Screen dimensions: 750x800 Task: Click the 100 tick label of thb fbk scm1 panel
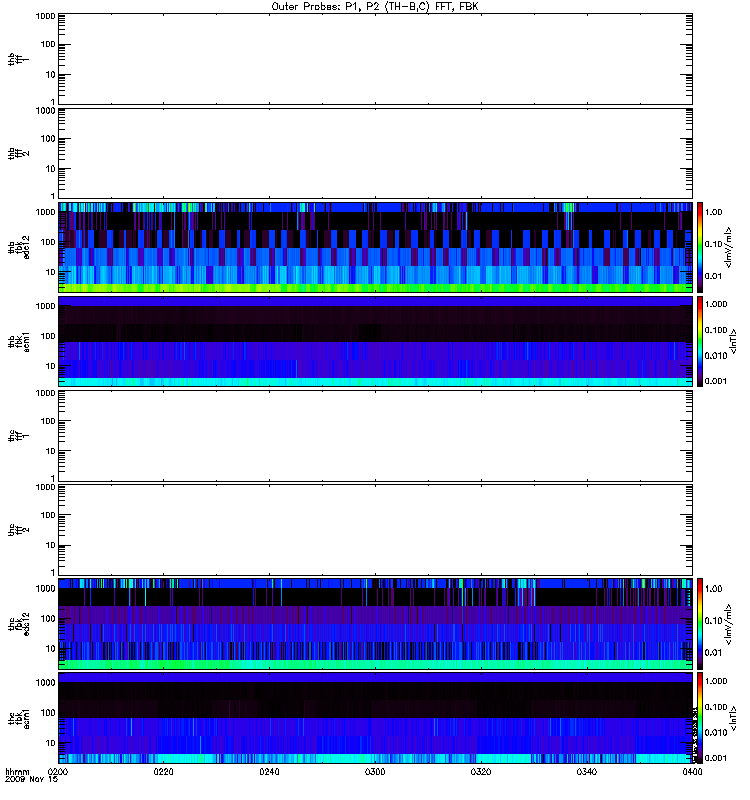pos(48,336)
